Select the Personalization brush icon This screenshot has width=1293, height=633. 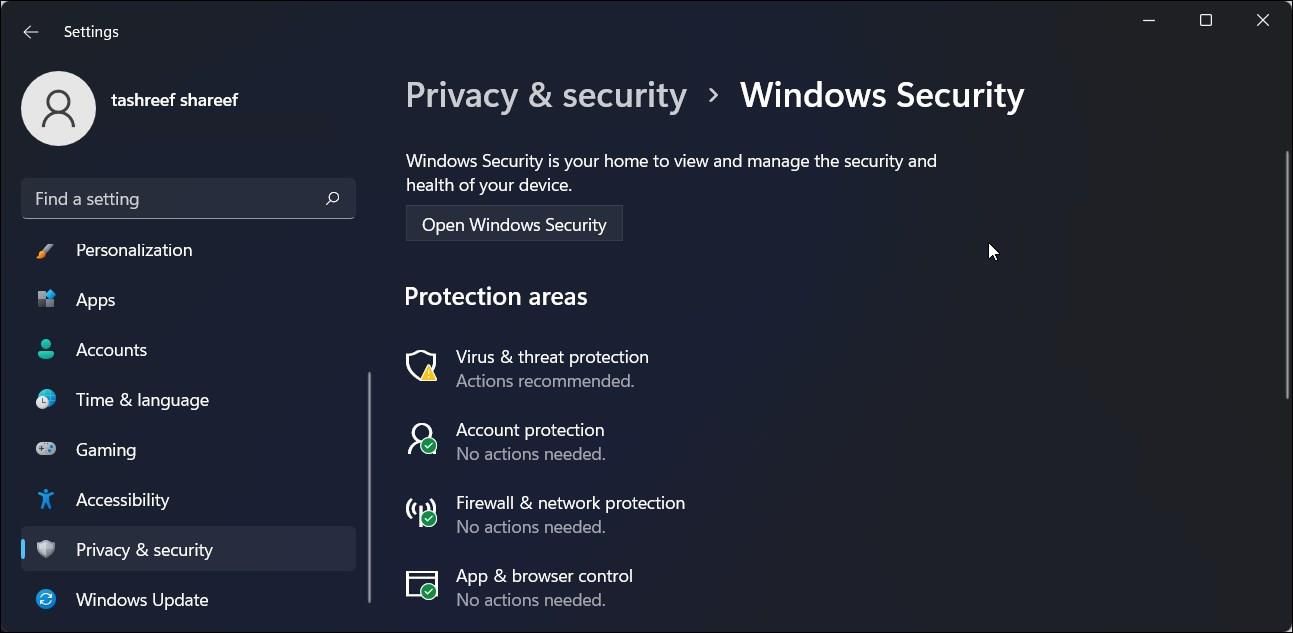[x=46, y=250]
